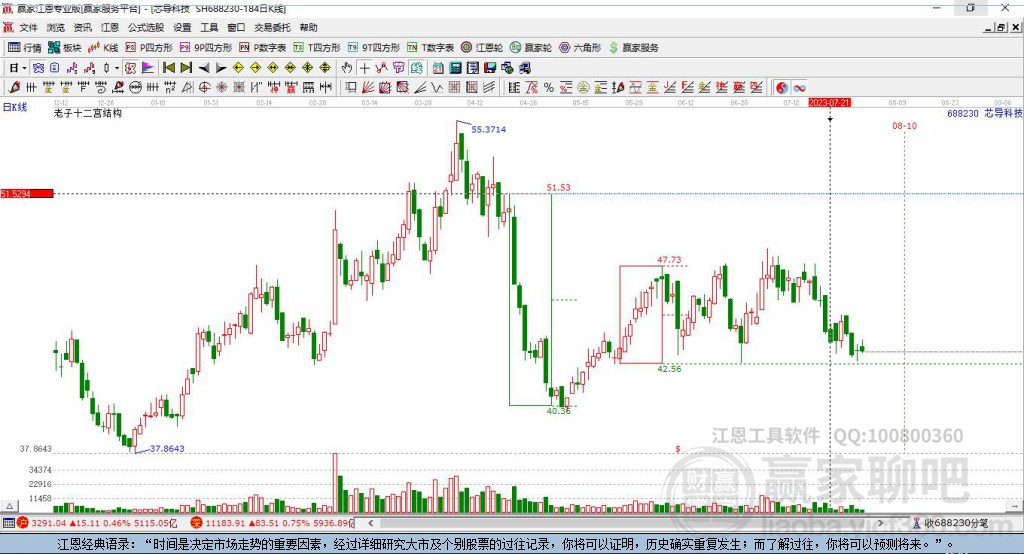Open the 赢家轮 wheel tool

point(531,48)
